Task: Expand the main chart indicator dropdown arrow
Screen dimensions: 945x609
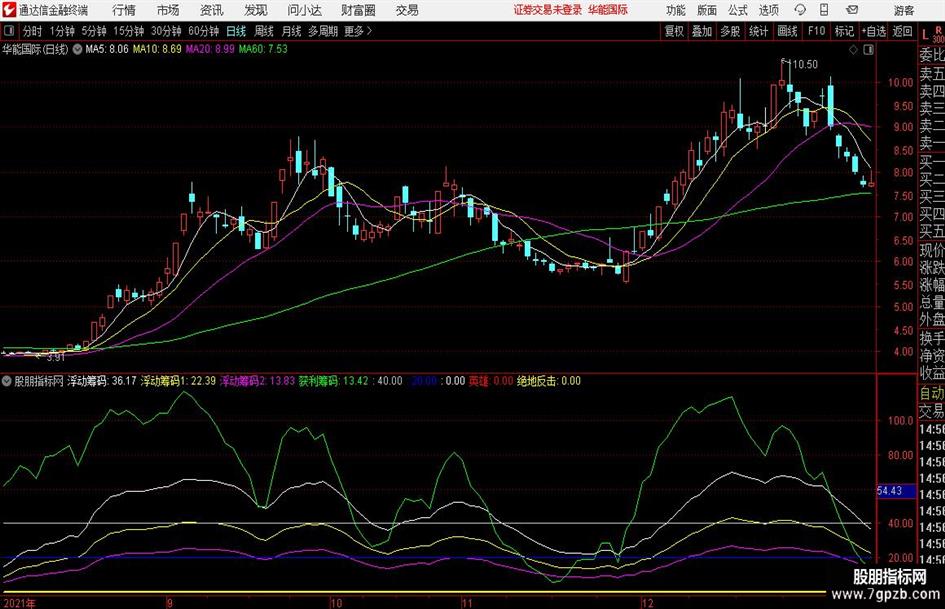Action: click(77, 49)
